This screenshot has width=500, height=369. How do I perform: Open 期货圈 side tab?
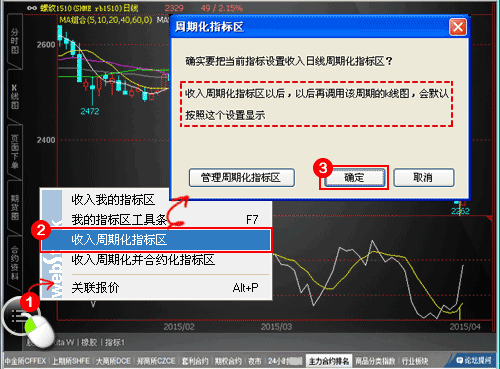click(15, 207)
